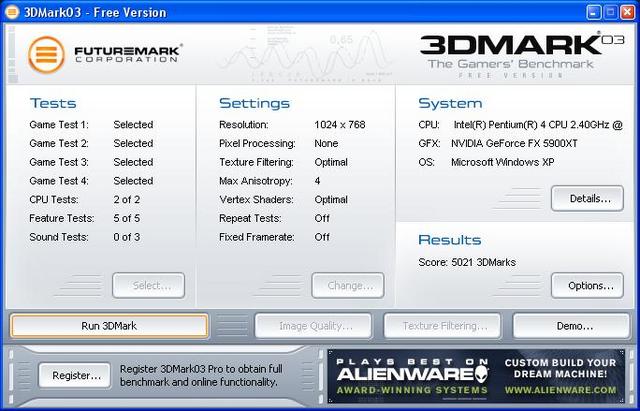Open system Details
Viewport: 640px width, 411px height.
pos(587,199)
